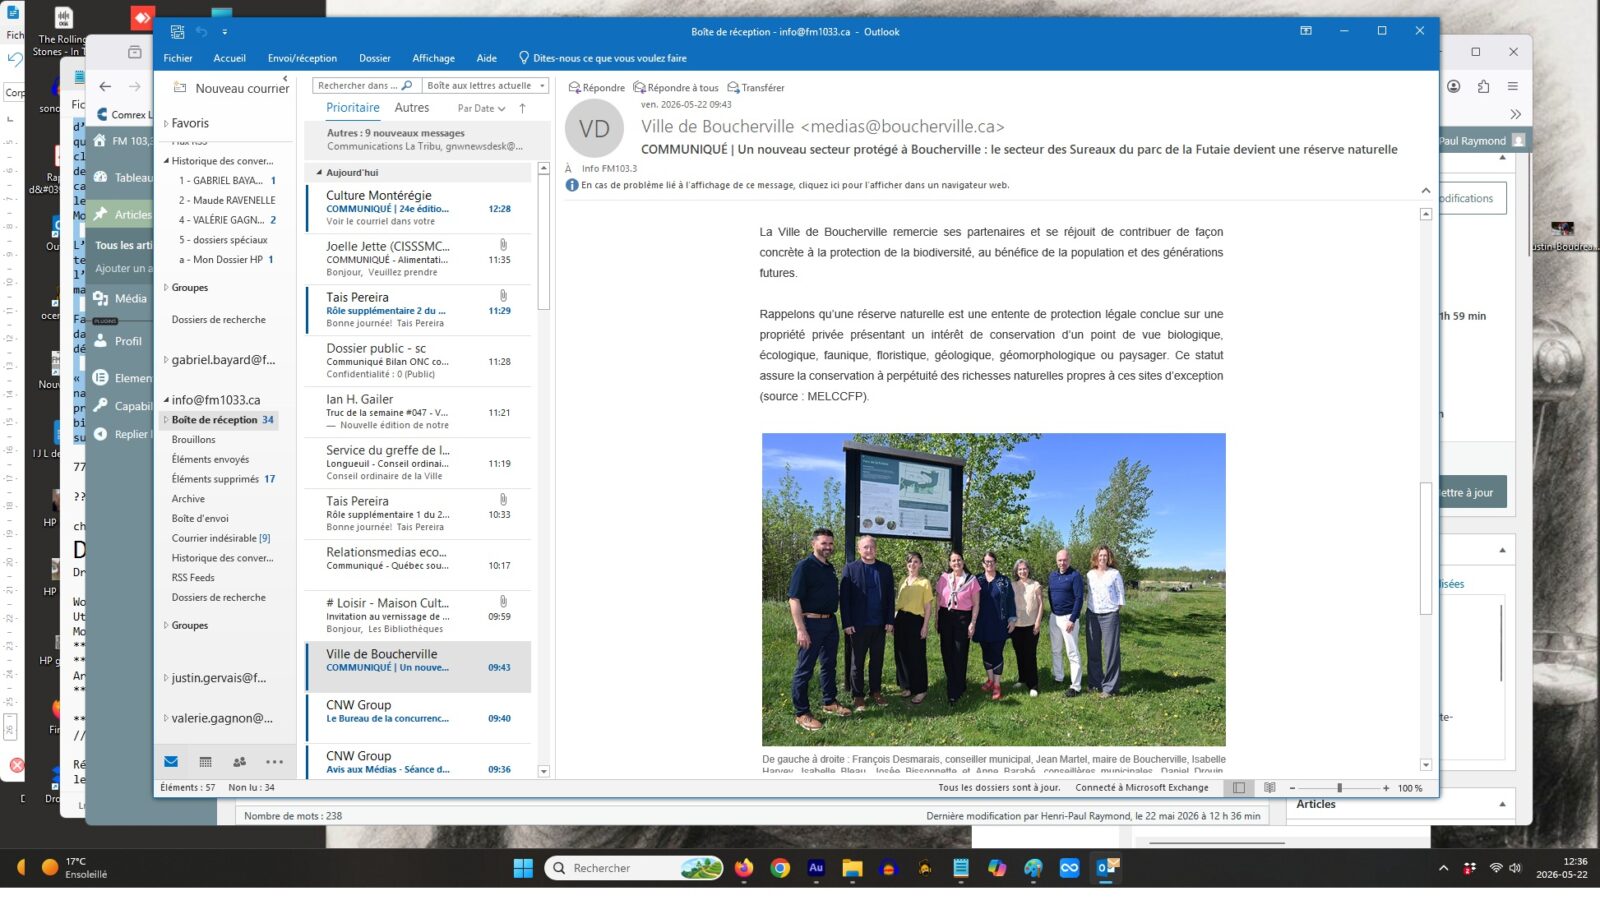The height and width of the screenshot is (900, 1600).
Task: Click the Nouveau courrier button
Action: (231, 88)
